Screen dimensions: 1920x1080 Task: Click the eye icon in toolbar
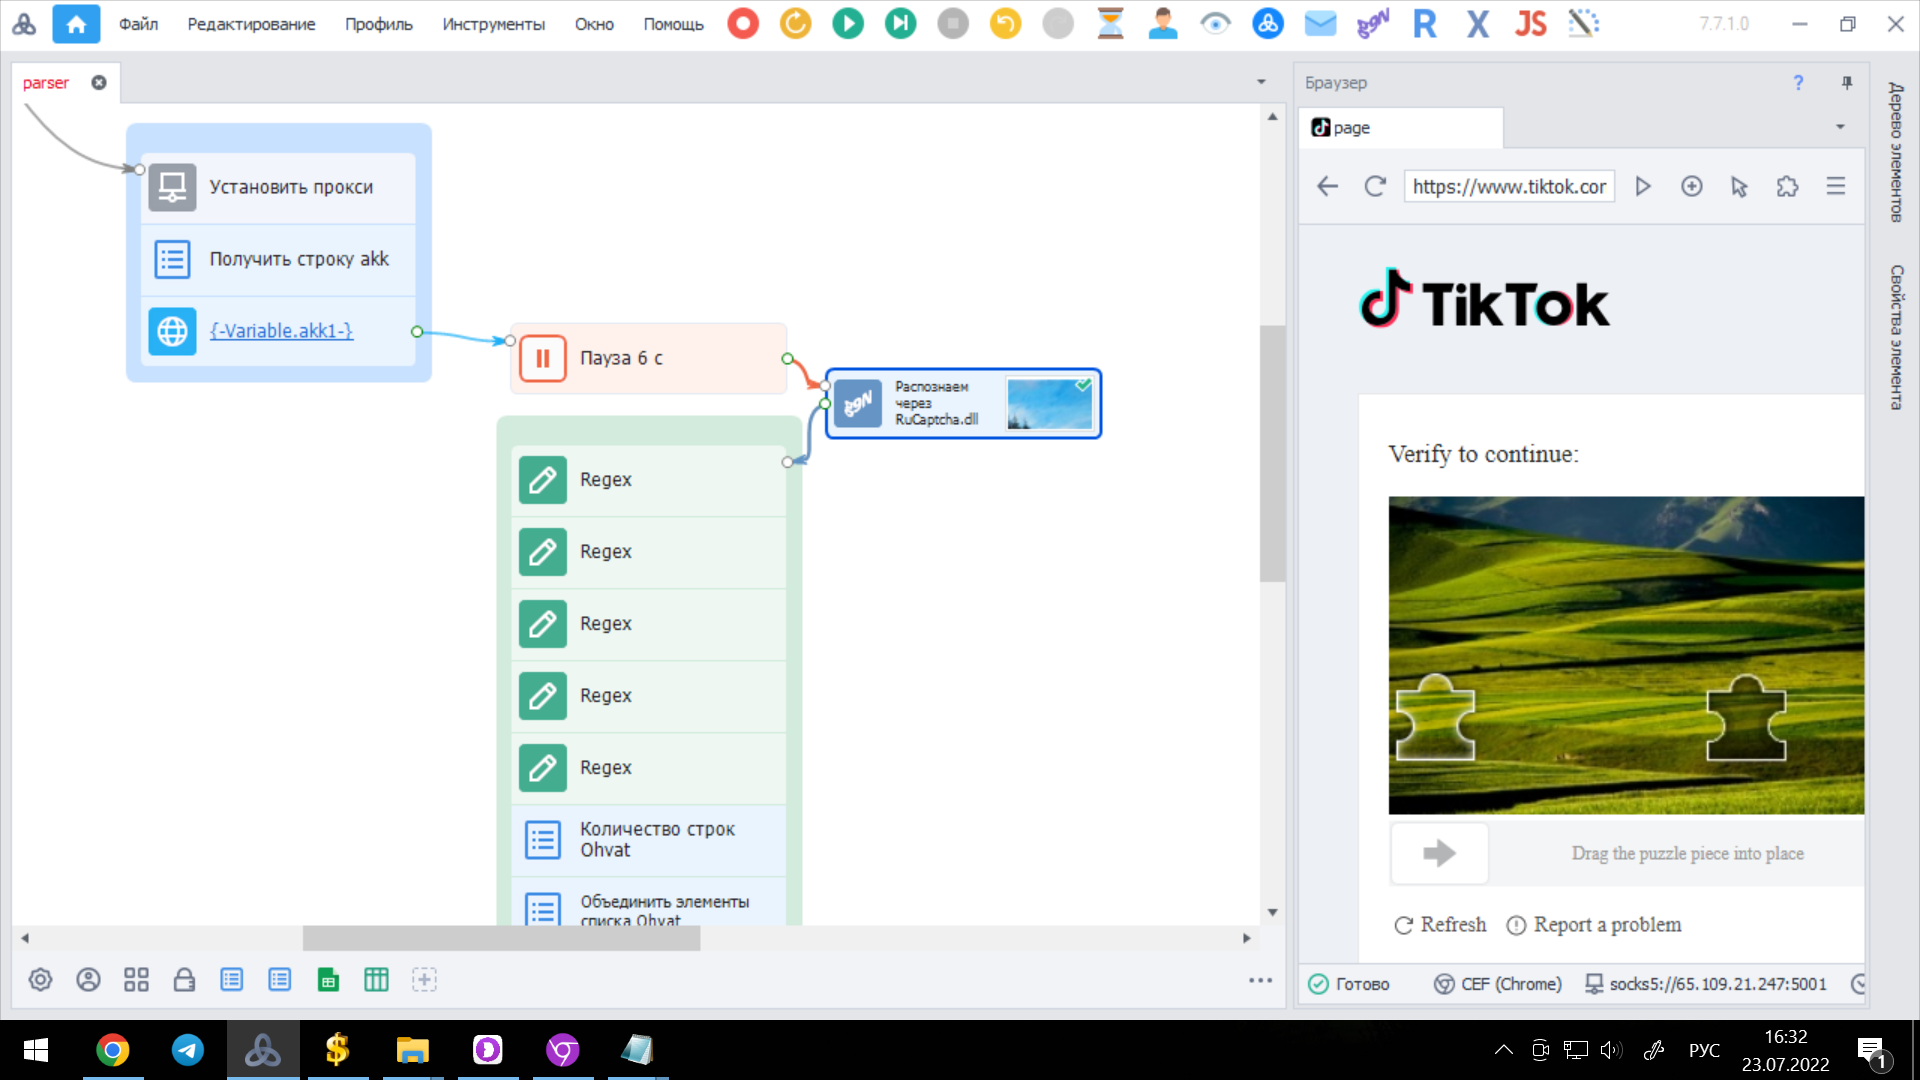(1215, 23)
